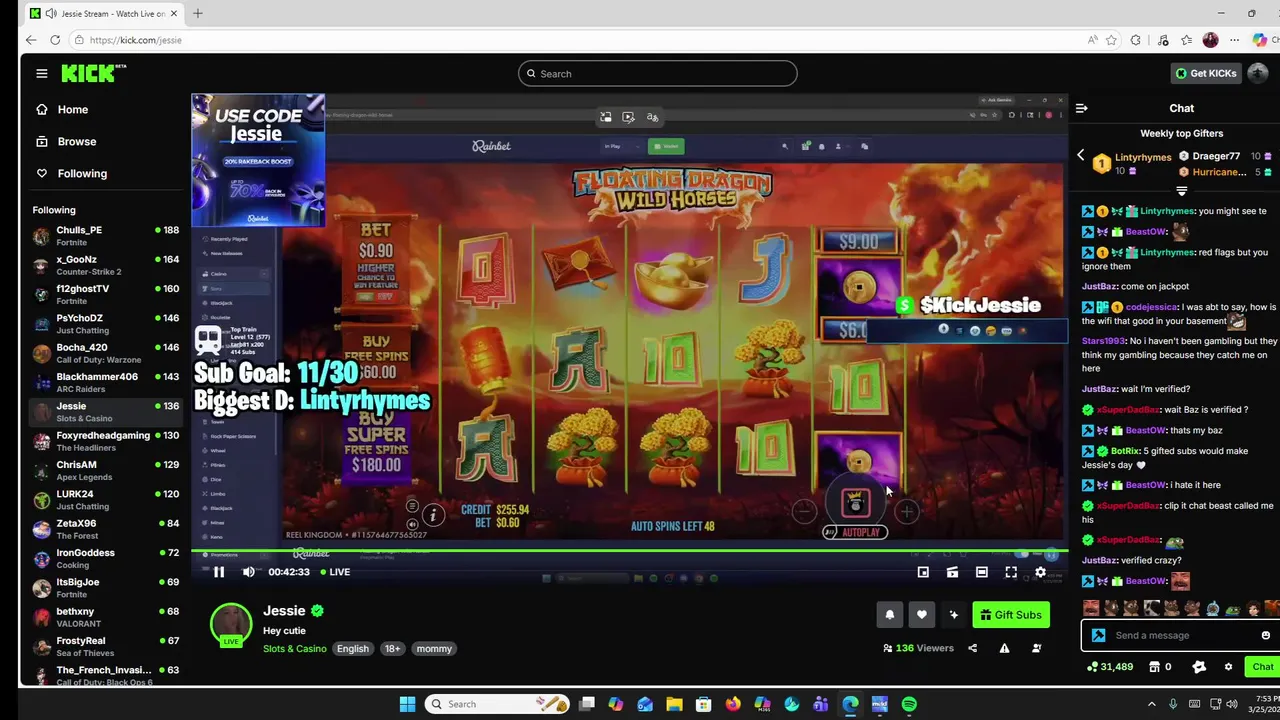Click Jessie's channel avatar
The height and width of the screenshot is (720, 1280).
pos(231,624)
